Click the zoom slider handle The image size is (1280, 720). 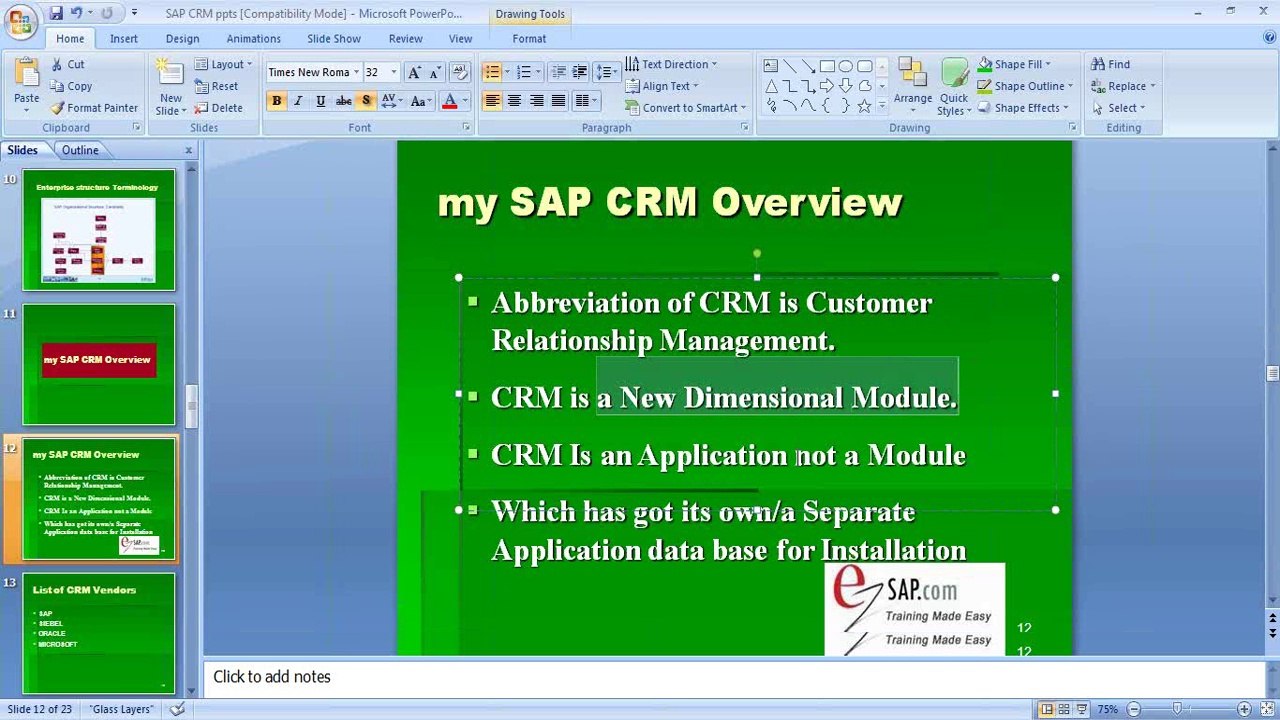click(x=1177, y=709)
